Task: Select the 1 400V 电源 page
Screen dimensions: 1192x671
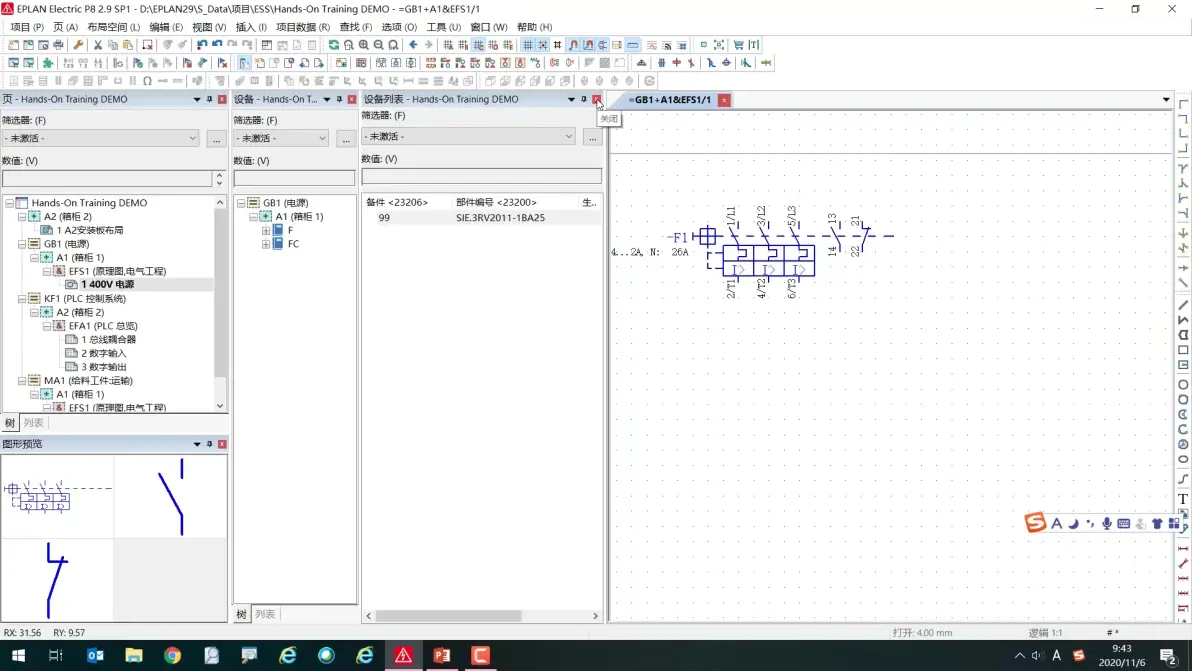Action: [107, 284]
